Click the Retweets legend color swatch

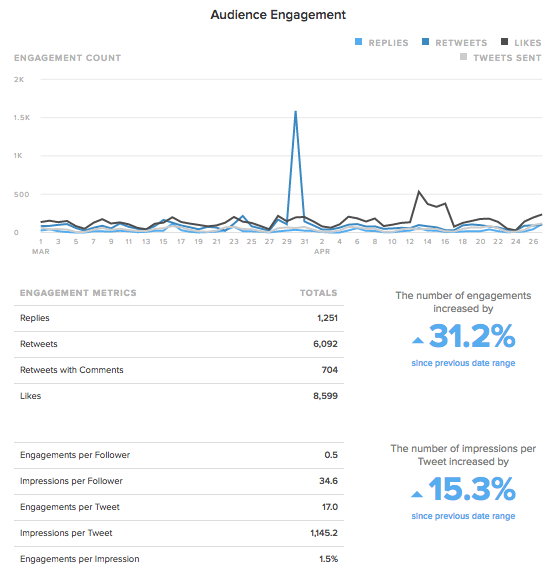(425, 42)
